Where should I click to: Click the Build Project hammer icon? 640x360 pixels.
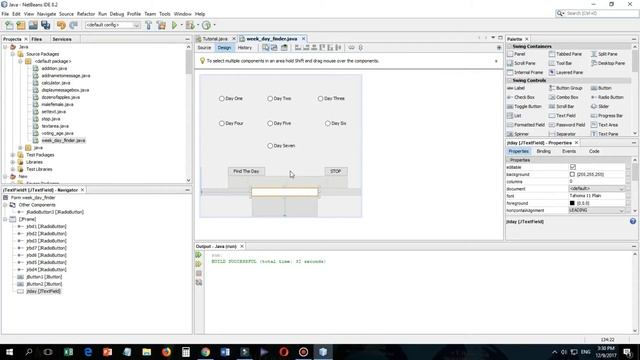pos(149,25)
